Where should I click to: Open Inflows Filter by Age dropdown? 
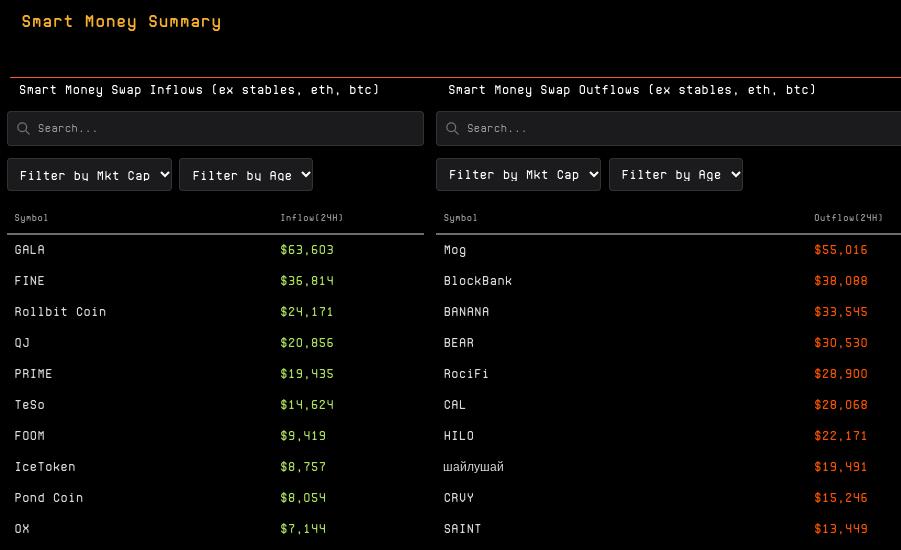[246, 175]
